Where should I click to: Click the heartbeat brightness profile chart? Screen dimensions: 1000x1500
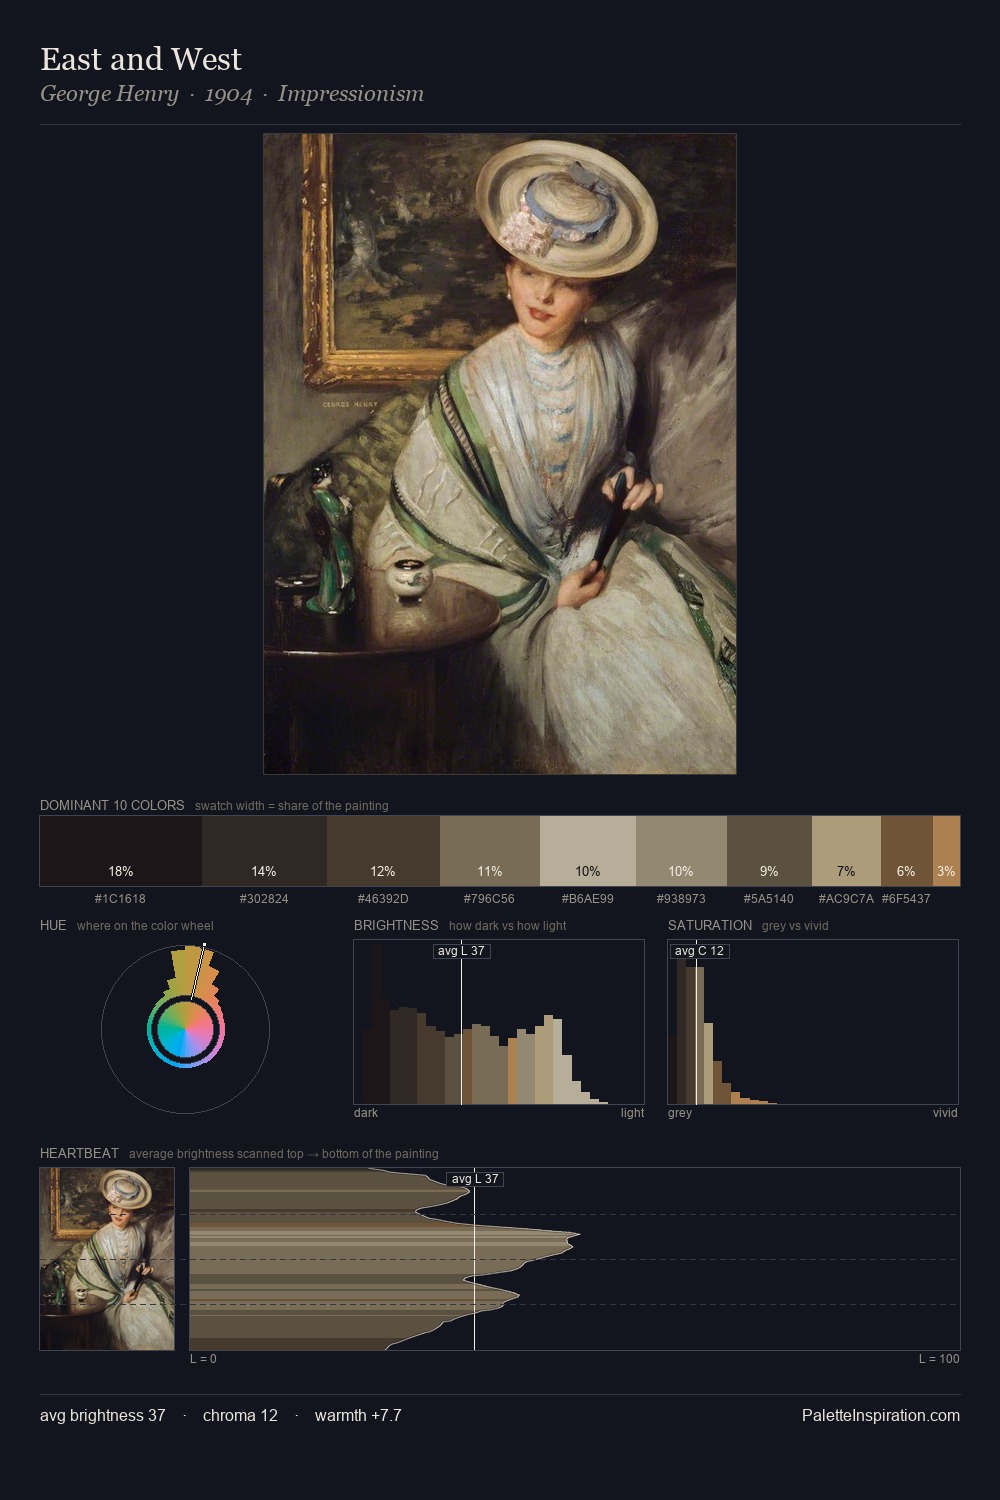[575, 1259]
